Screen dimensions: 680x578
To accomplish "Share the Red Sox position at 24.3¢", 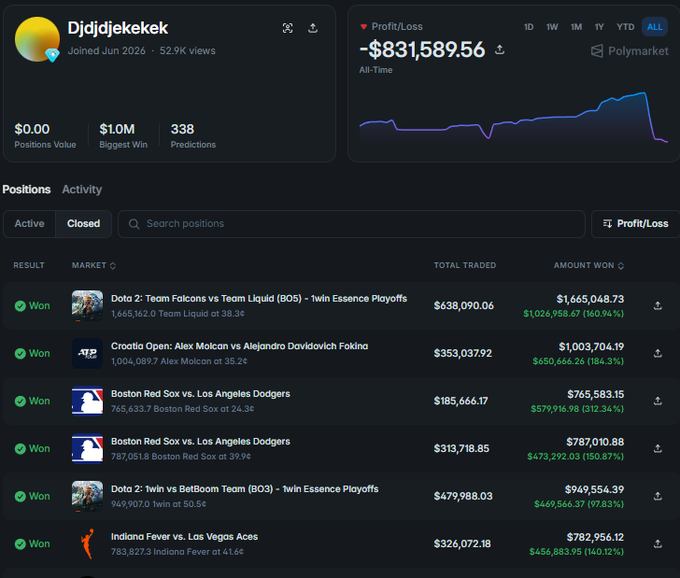I will click(x=657, y=401).
